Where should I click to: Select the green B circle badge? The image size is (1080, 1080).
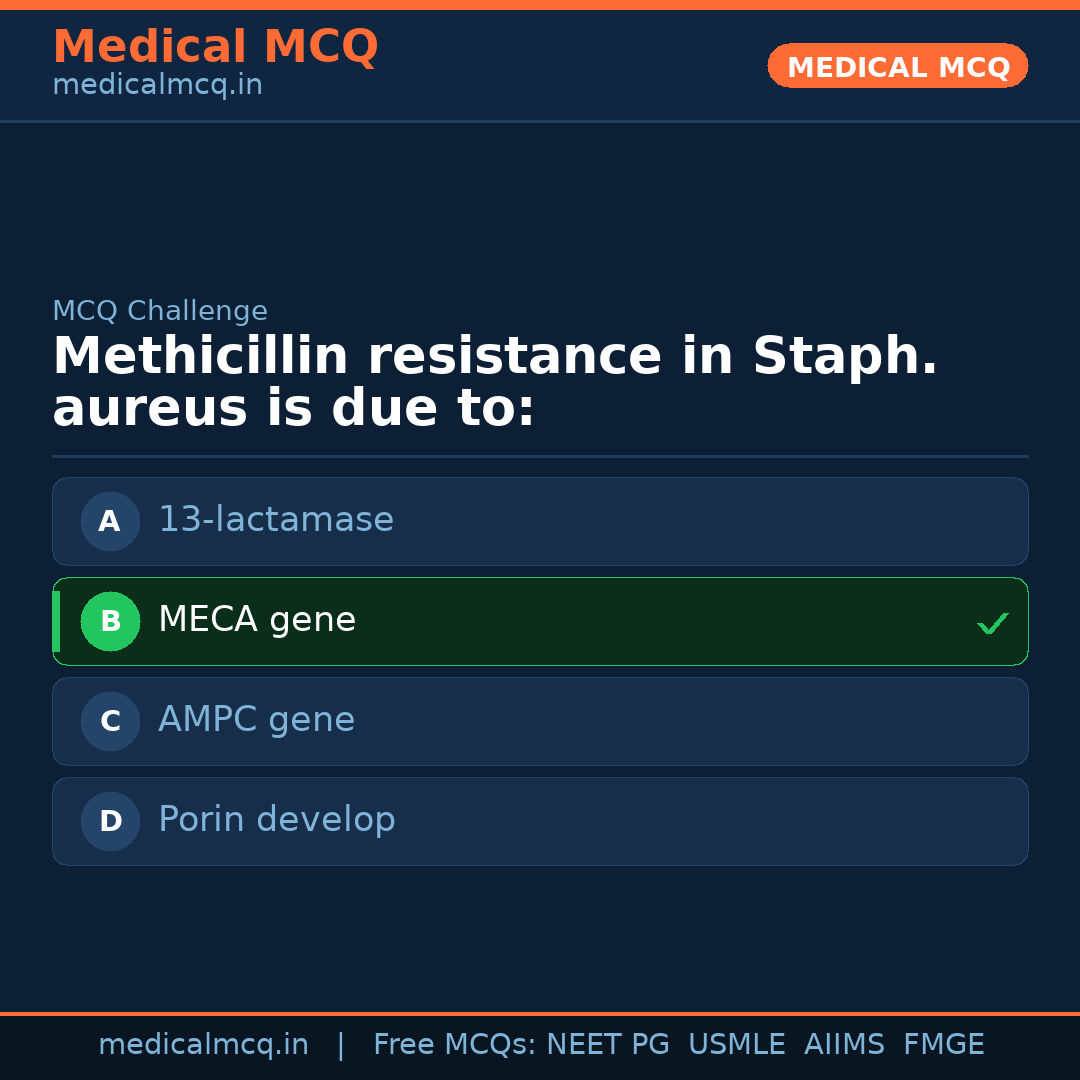tap(110, 621)
